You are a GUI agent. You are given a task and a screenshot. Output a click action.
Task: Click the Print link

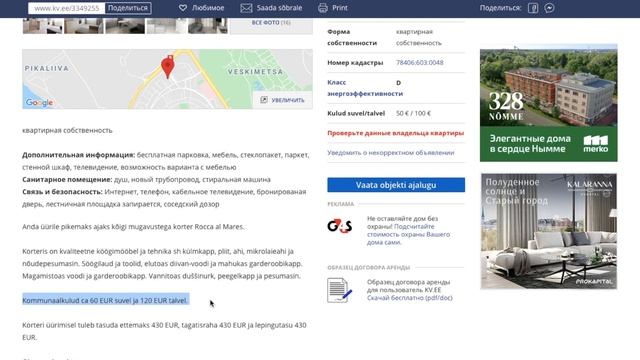click(340, 8)
